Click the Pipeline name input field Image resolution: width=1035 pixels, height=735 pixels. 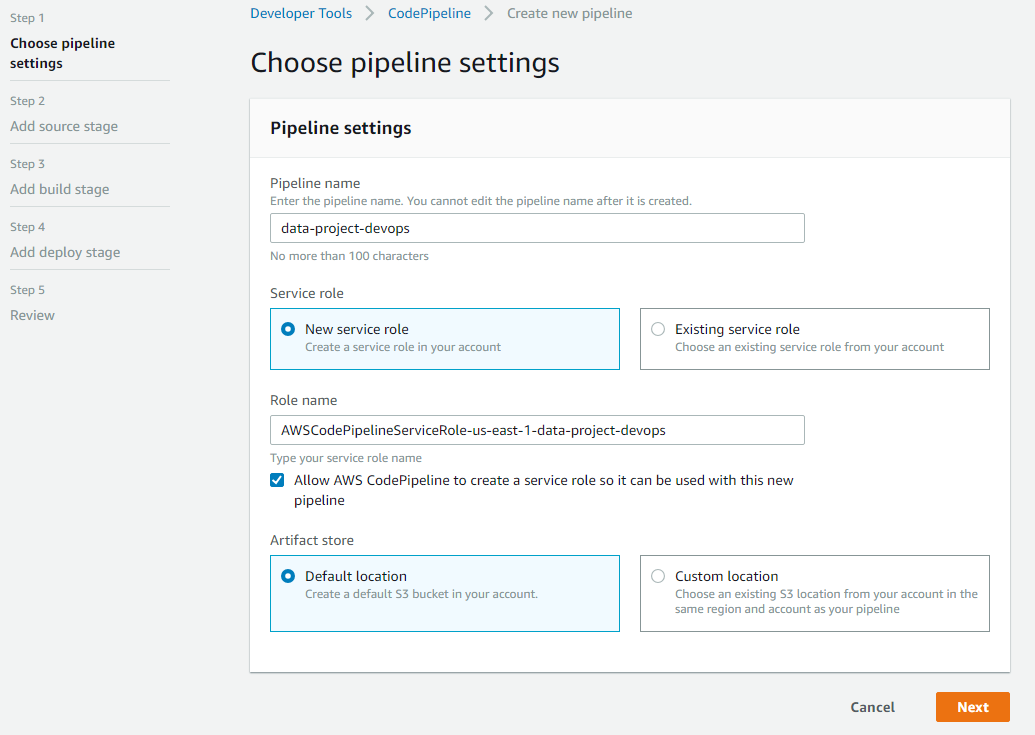coord(537,228)
